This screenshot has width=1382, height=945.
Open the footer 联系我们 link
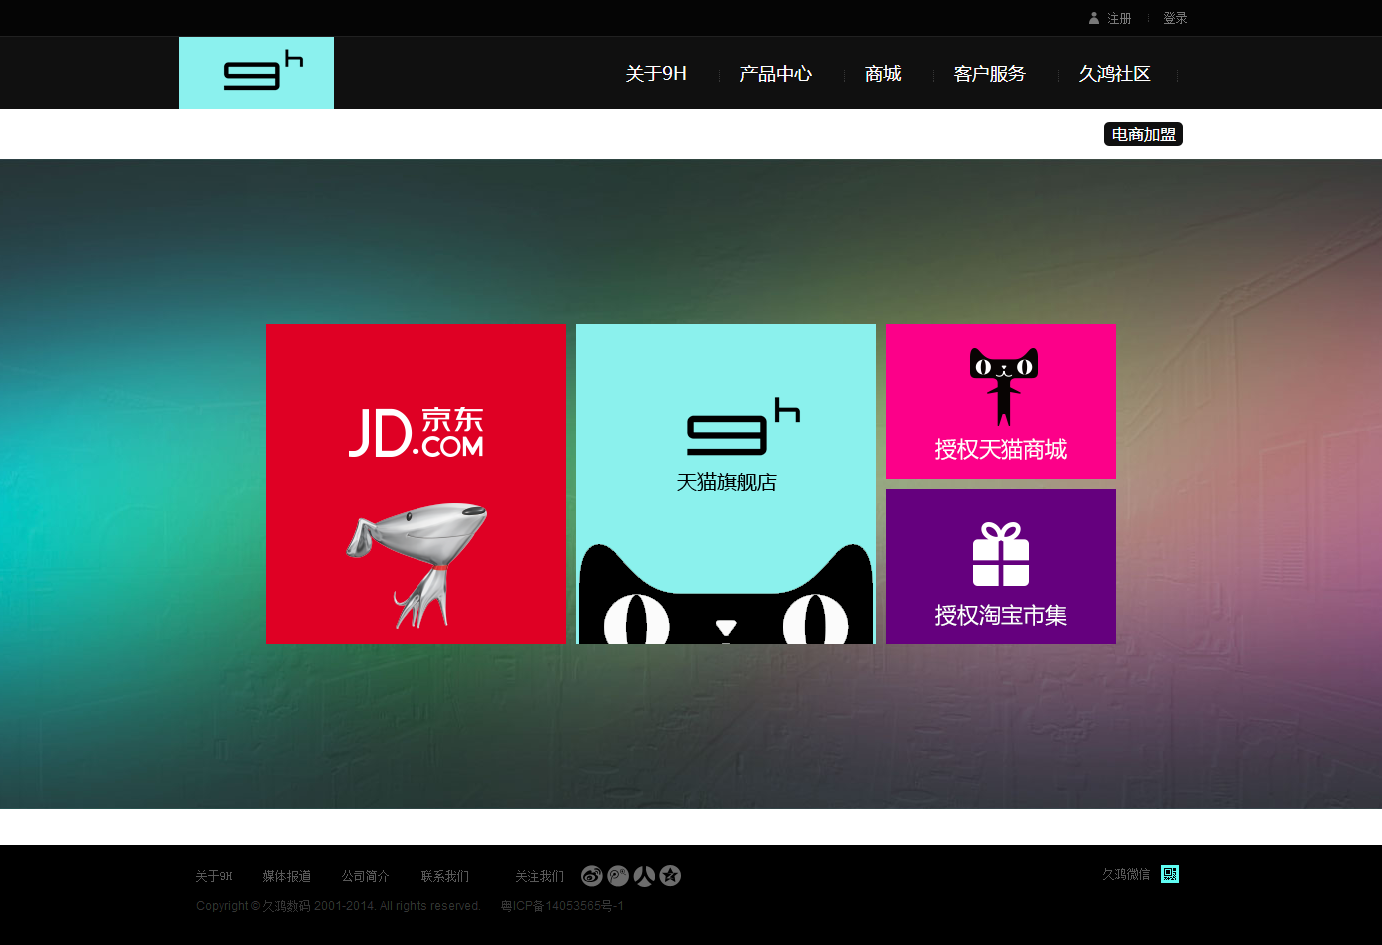tap(444, 876)
